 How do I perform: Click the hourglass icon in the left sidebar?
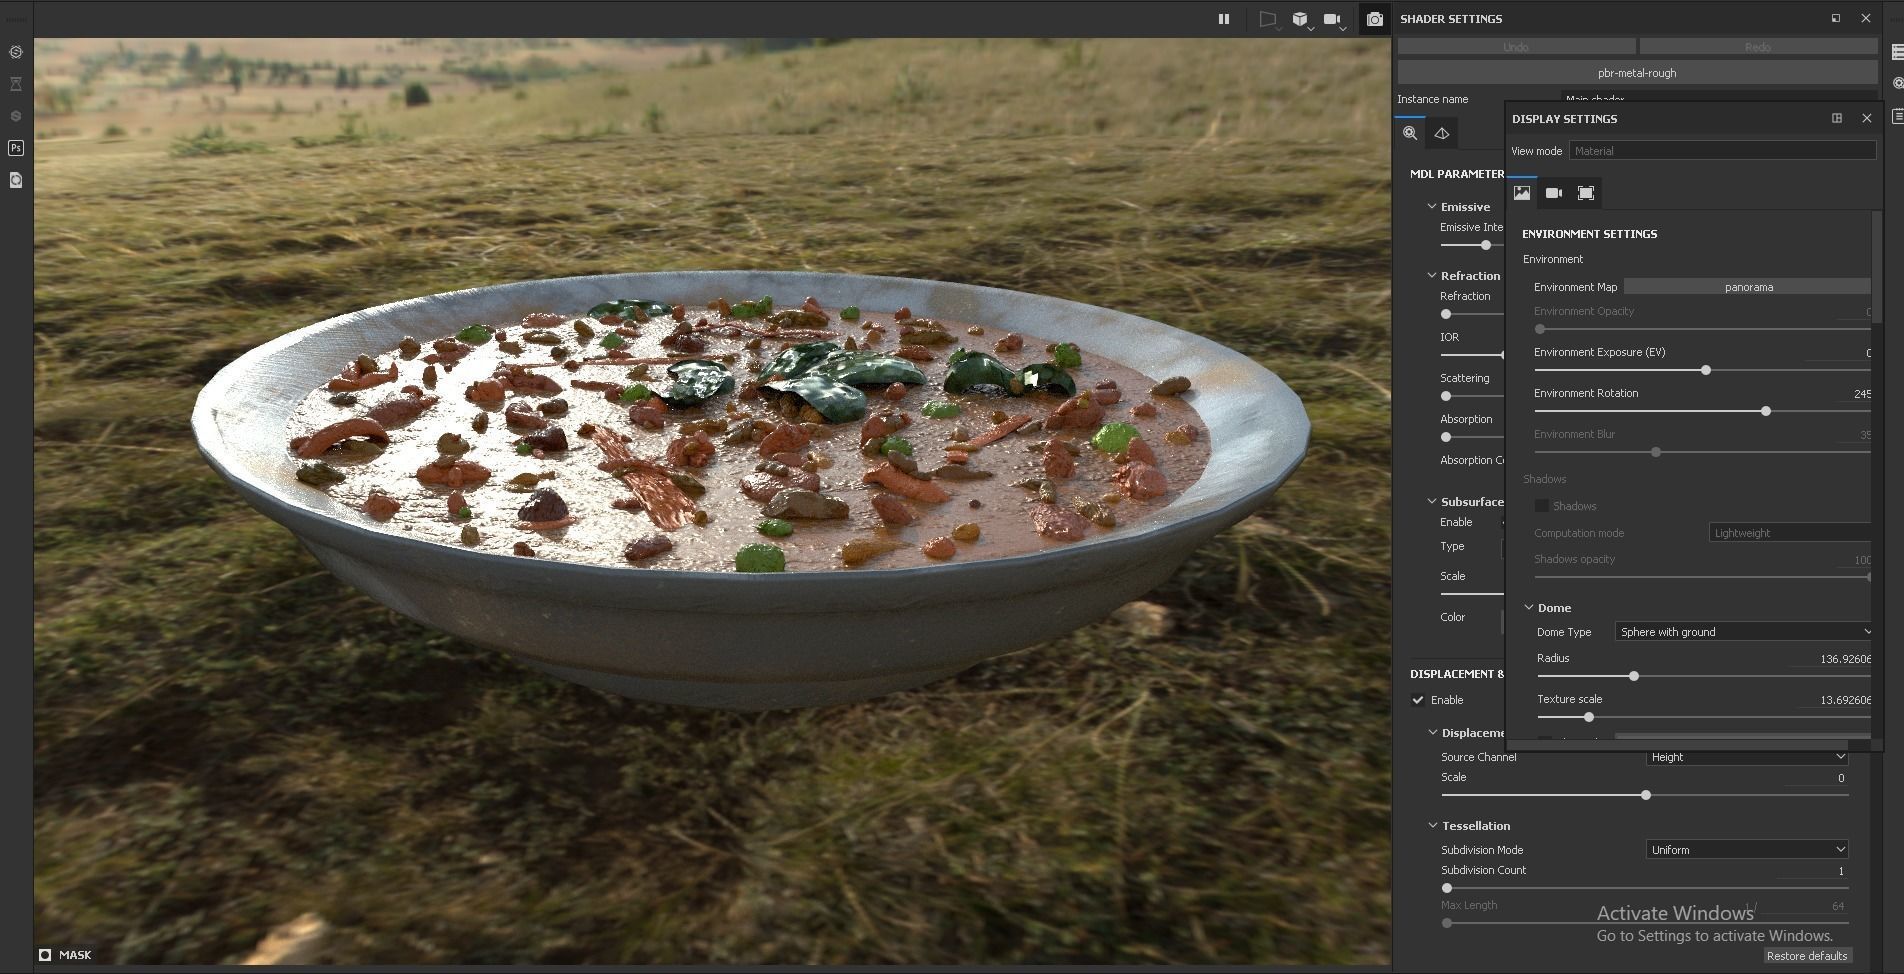pyautogui.click(x=16, y=84)
